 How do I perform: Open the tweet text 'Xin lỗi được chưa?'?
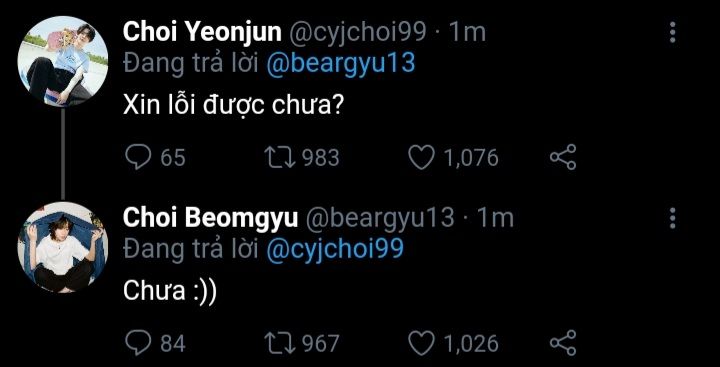234,107
